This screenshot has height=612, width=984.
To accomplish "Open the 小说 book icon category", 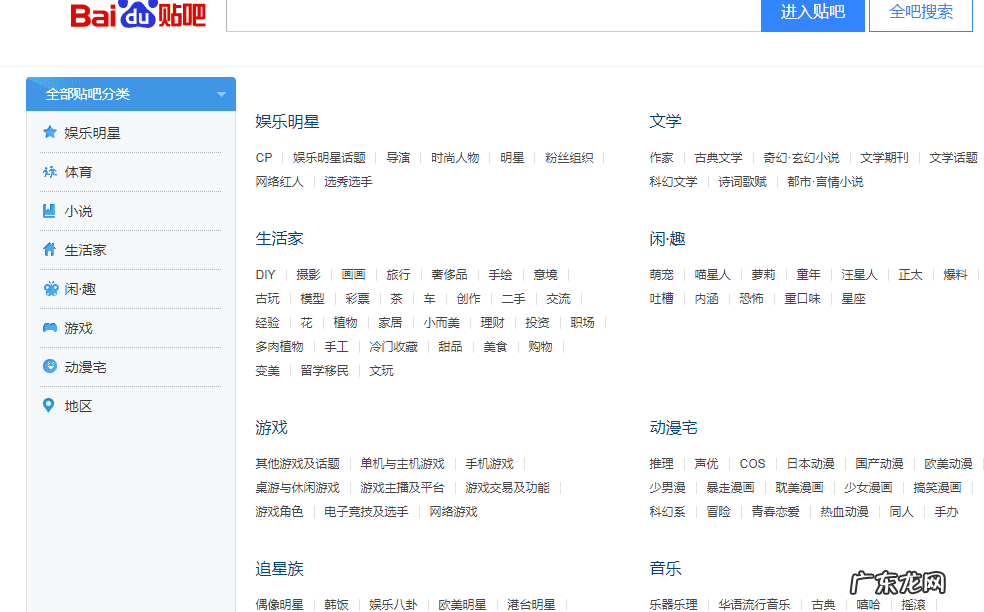I will (47, 210).
